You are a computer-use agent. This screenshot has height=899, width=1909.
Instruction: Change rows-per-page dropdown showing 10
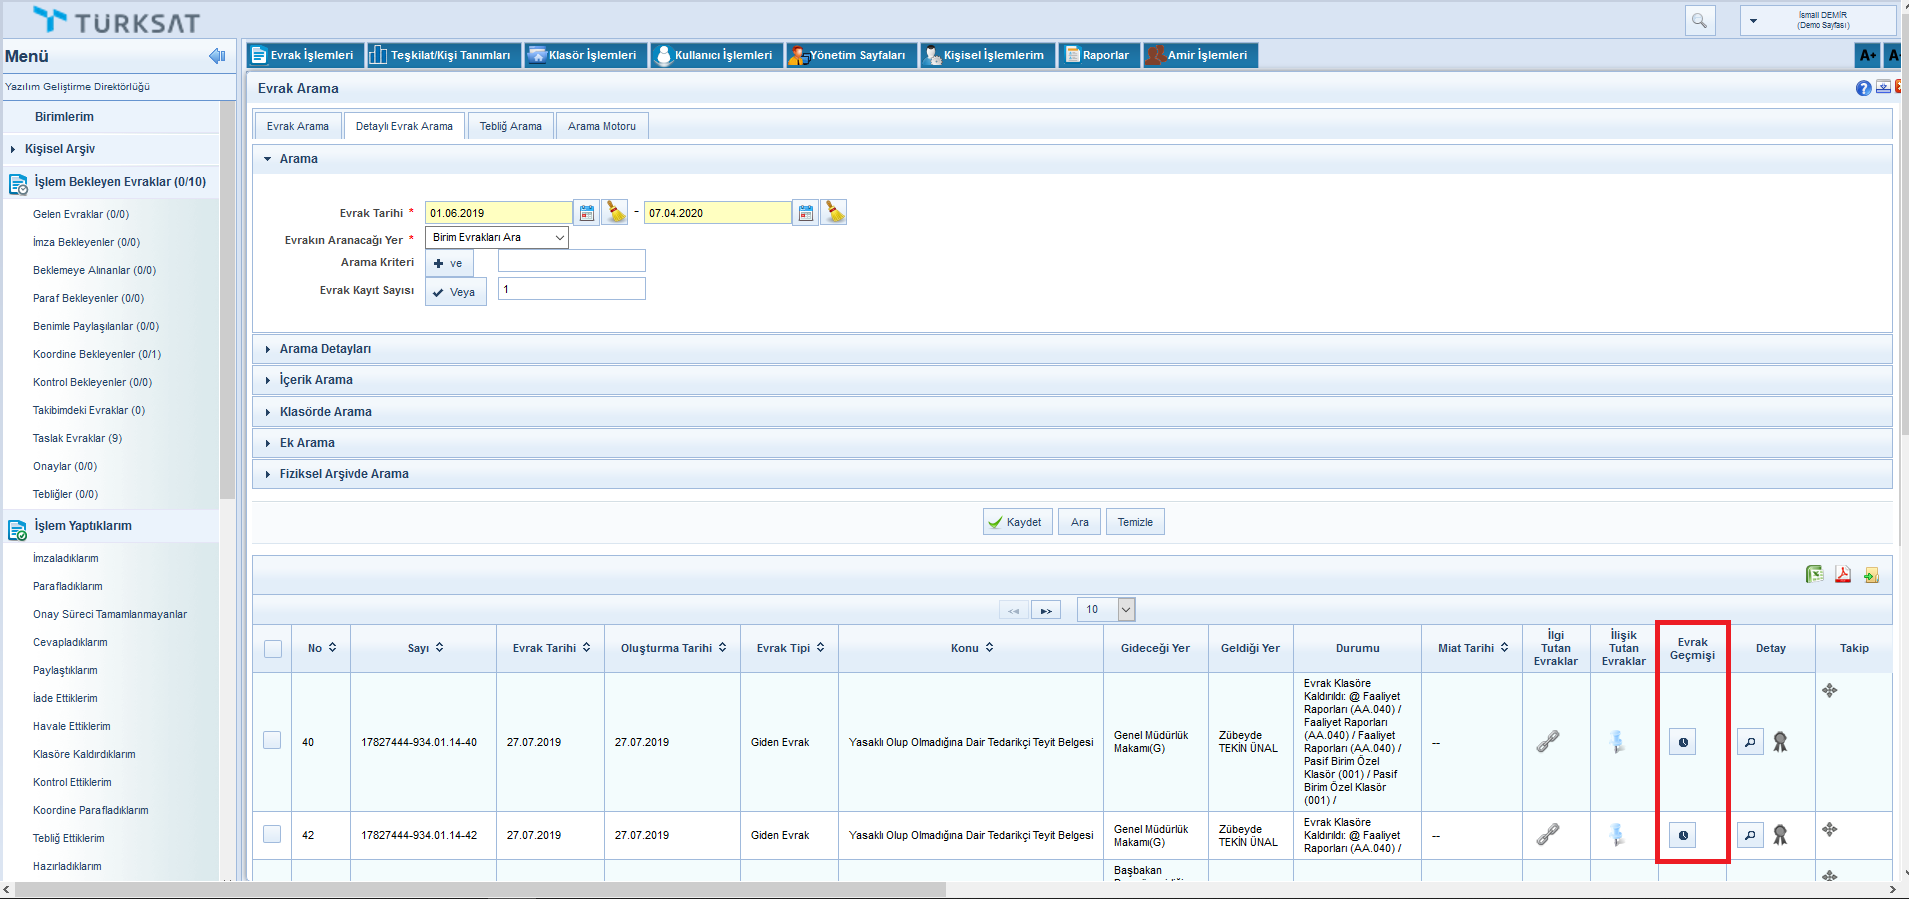pos(1106,609)
